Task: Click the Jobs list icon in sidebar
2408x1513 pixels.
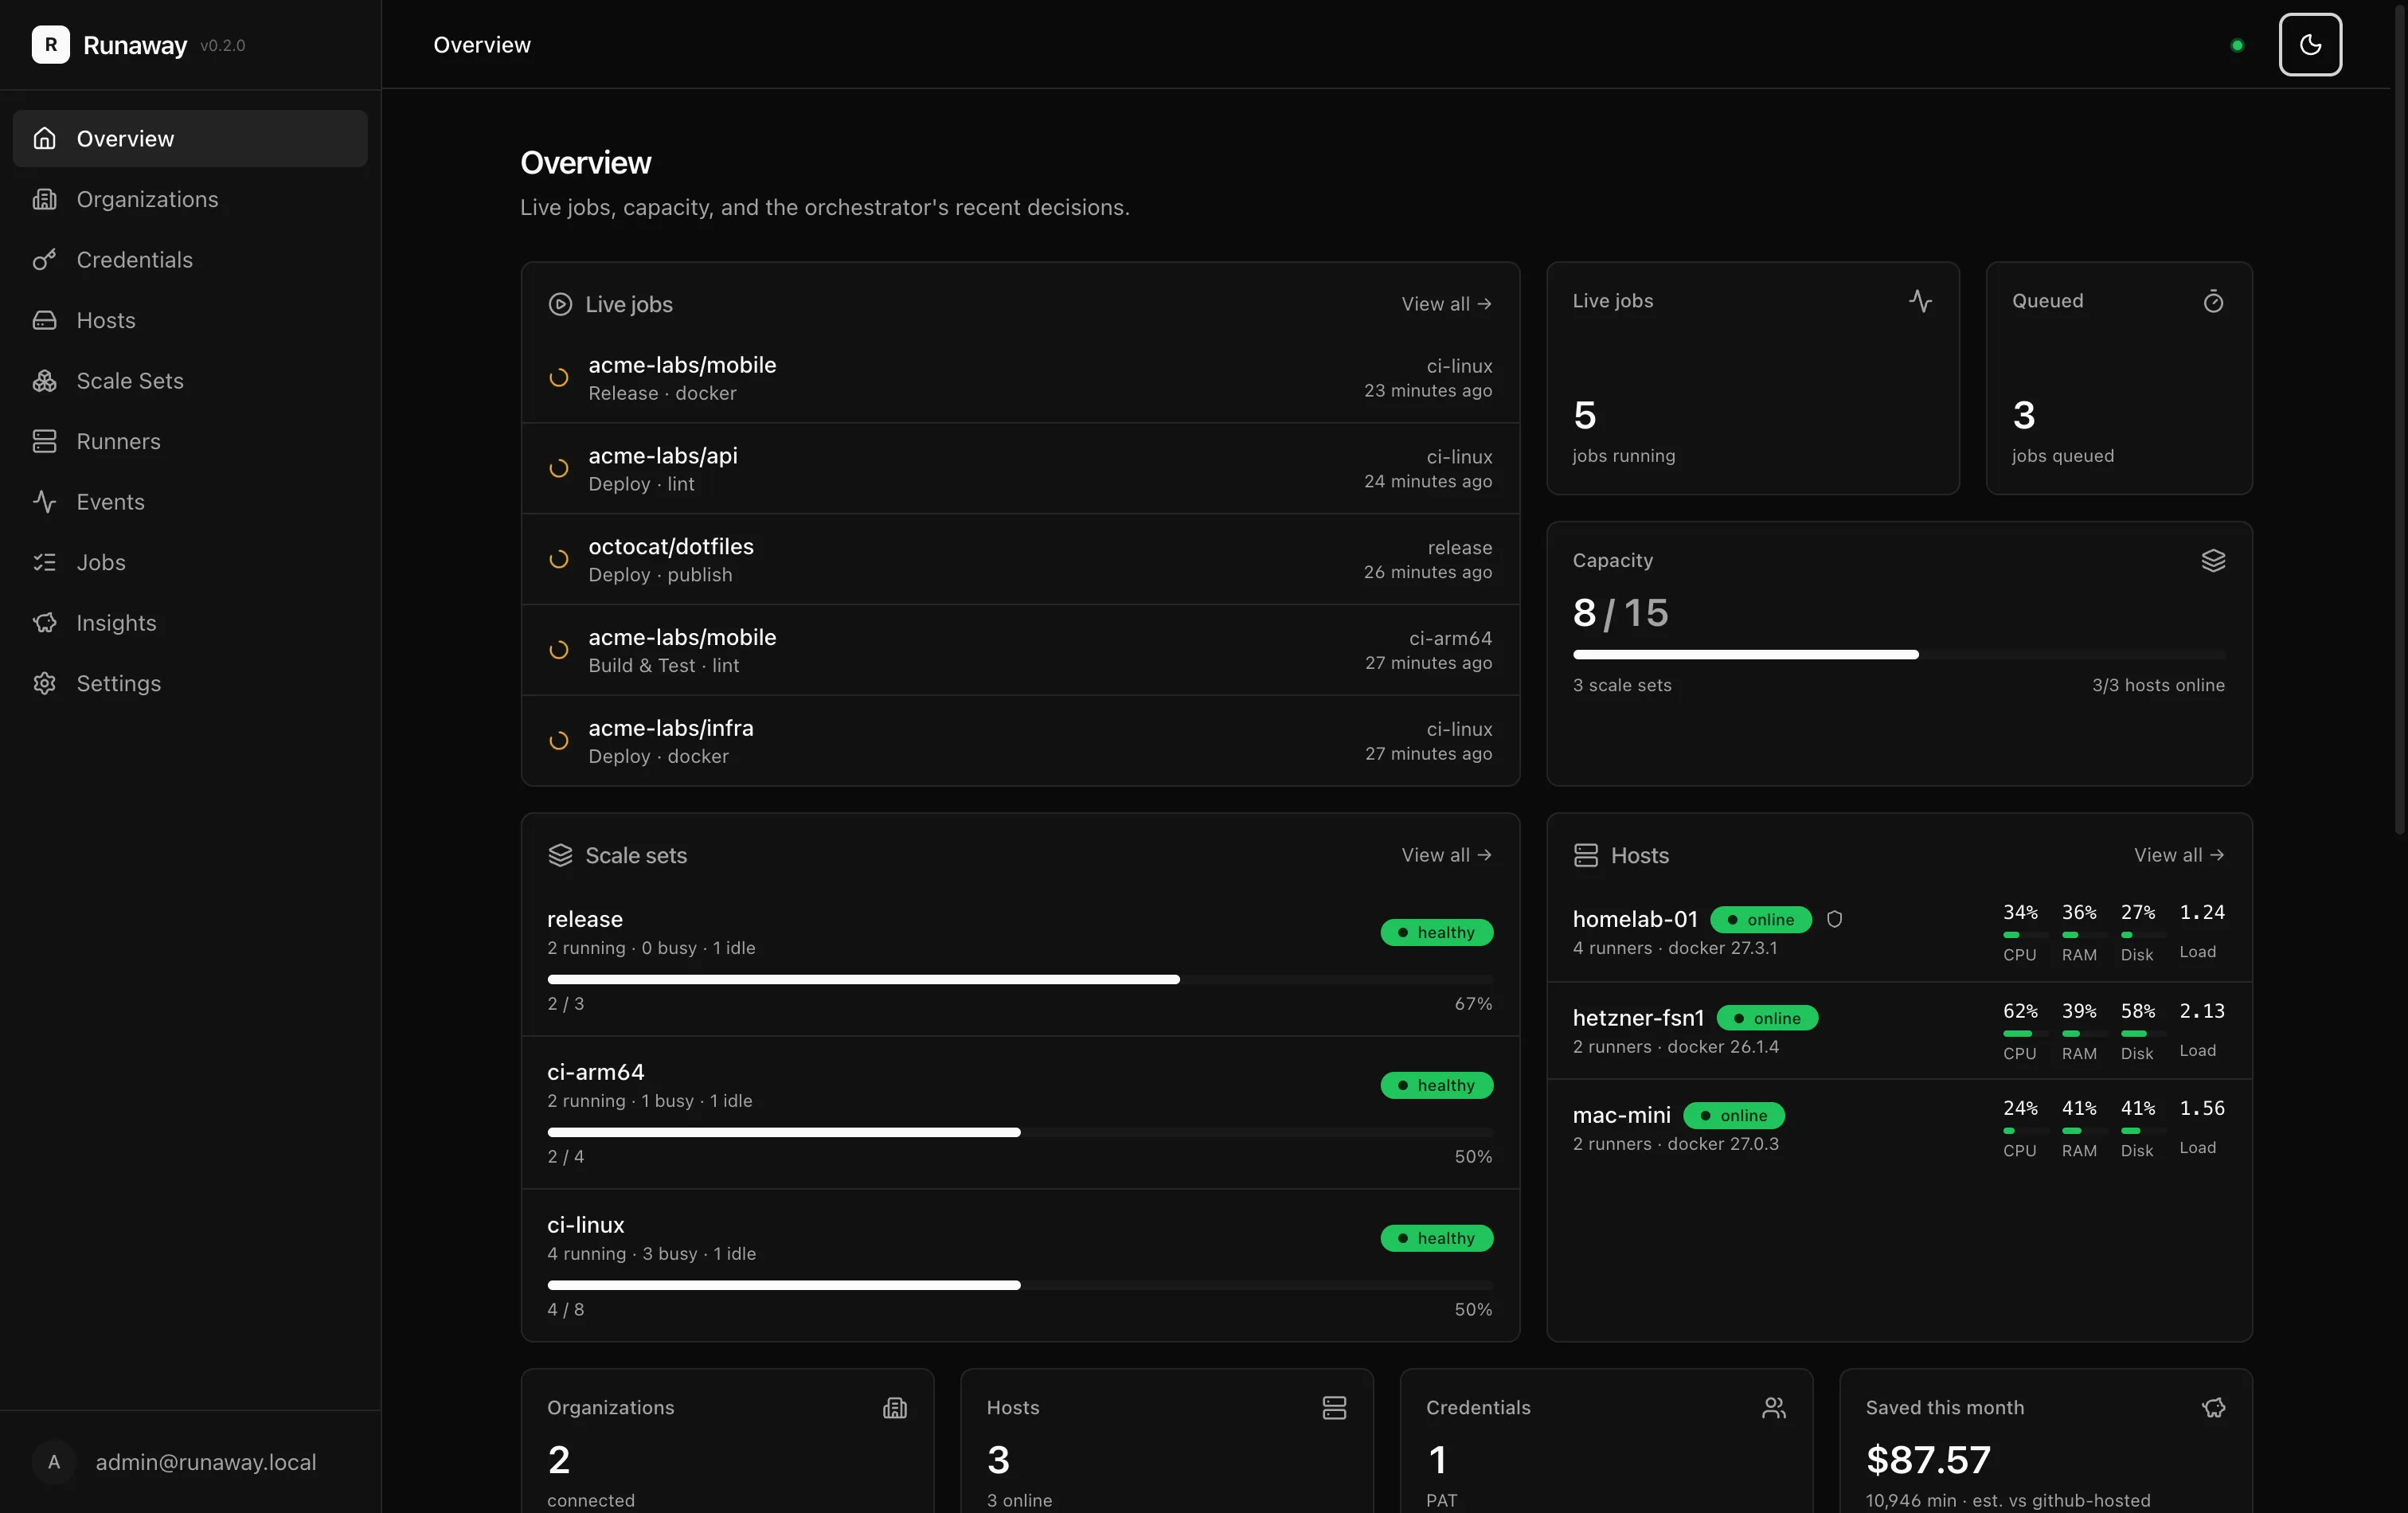Action: point(44,562)
